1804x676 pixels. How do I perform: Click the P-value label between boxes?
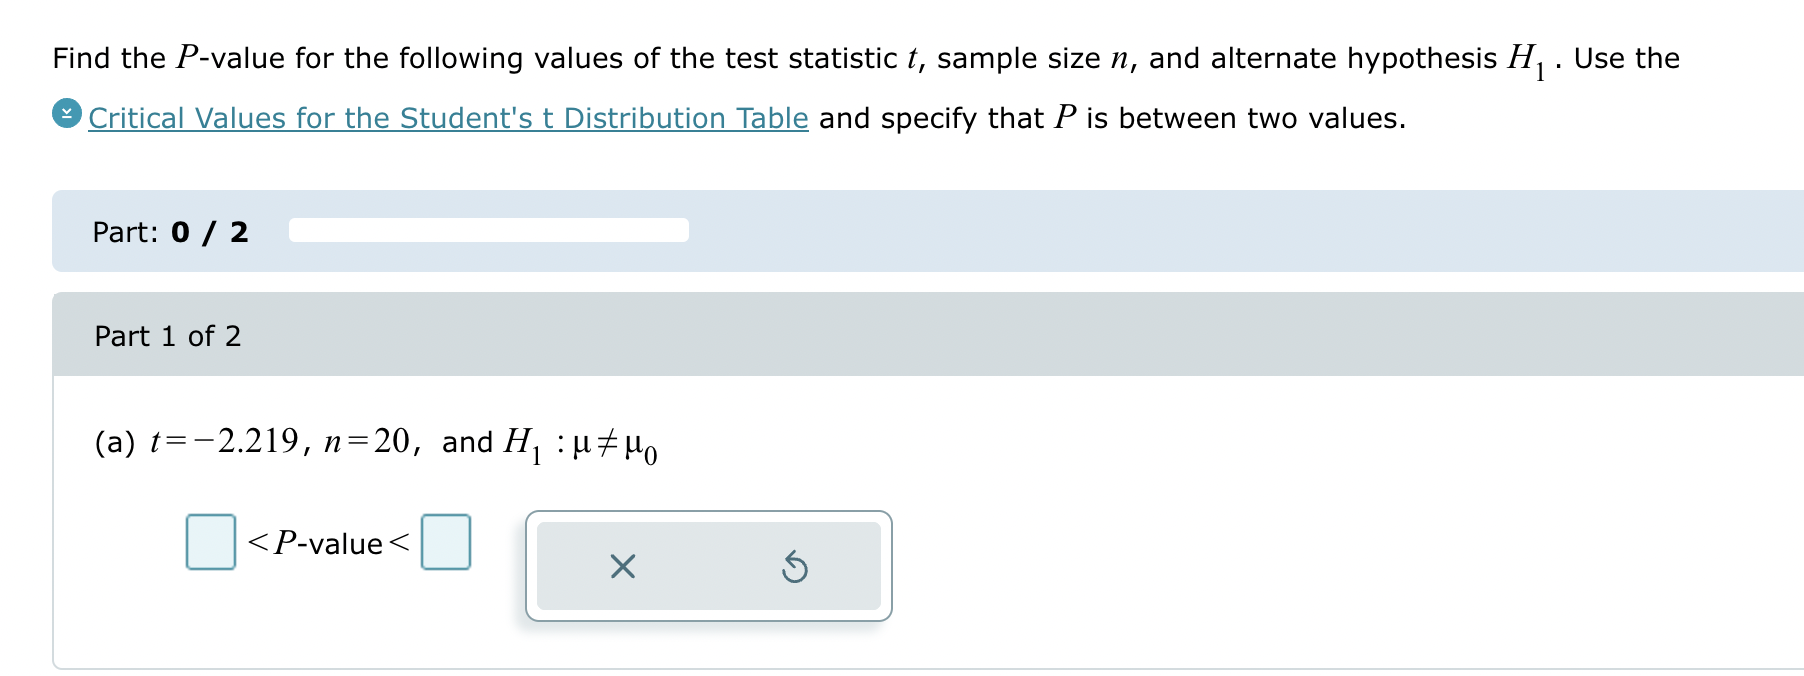tap(328, 543)
